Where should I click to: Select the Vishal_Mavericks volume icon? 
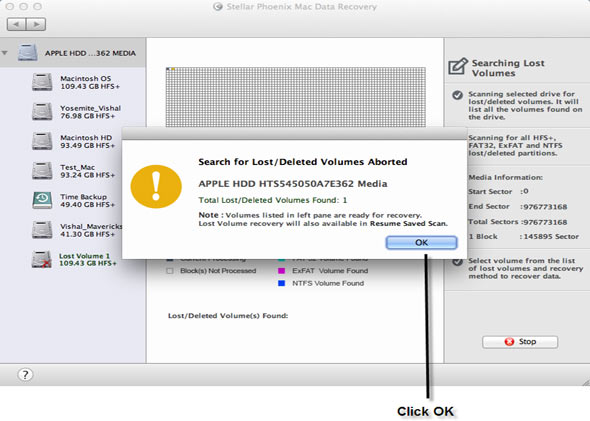[x=42, y=230]
